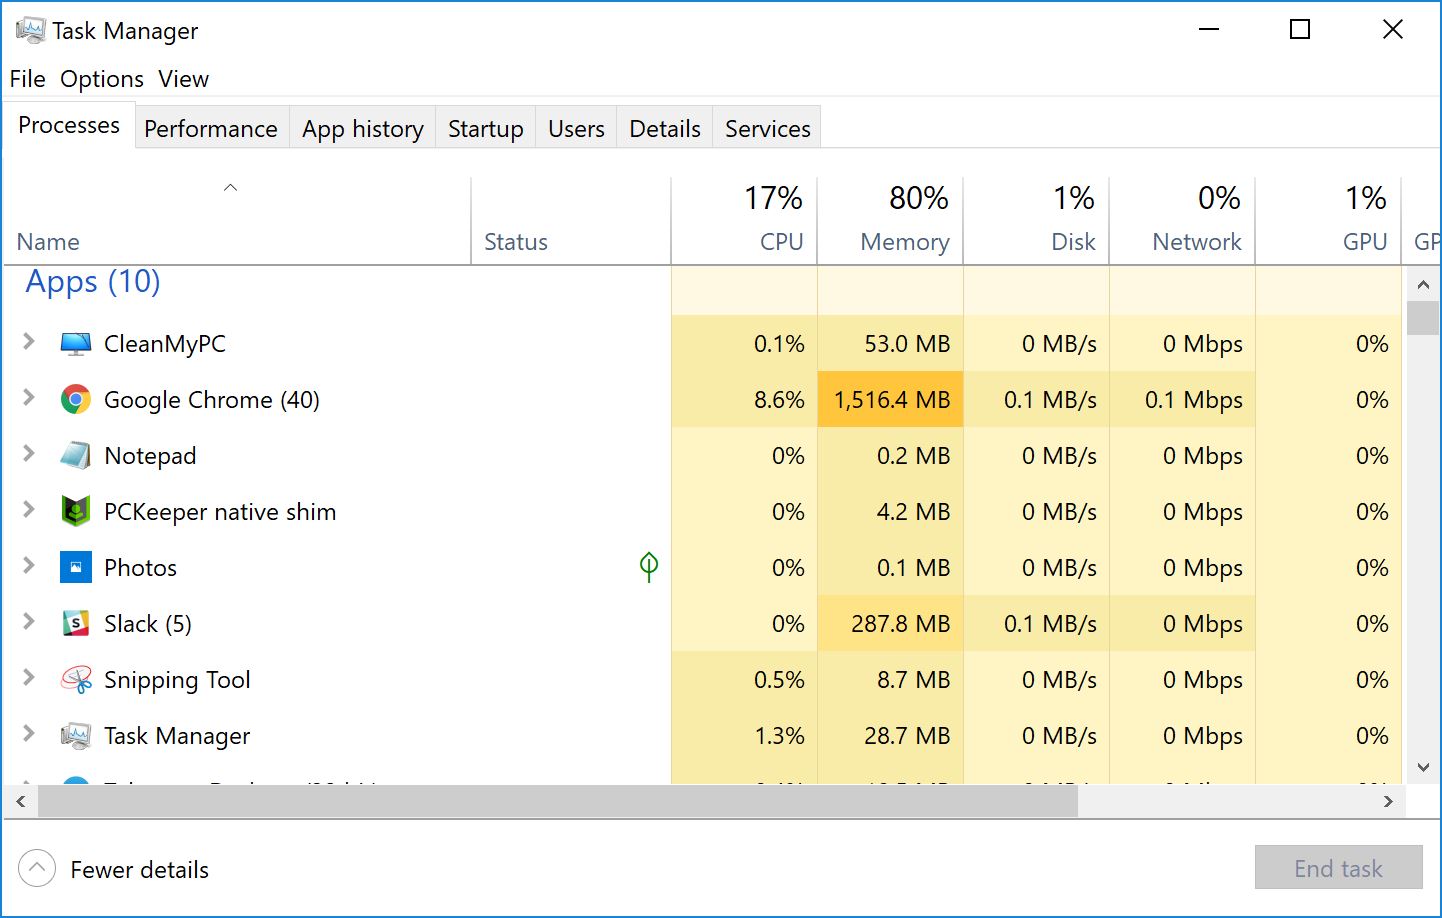Click the Google Chrome icon

click(x=76, y=400)
